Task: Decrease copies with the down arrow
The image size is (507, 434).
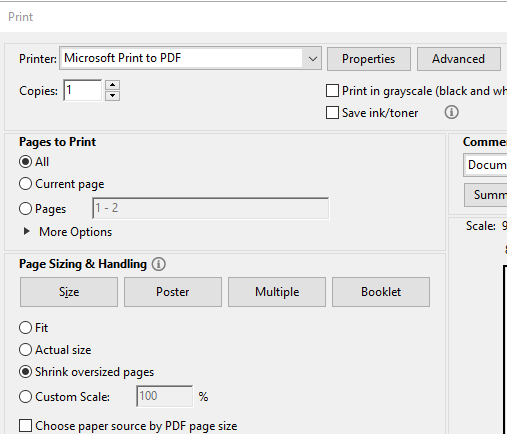Action: [x=113, y=96]
